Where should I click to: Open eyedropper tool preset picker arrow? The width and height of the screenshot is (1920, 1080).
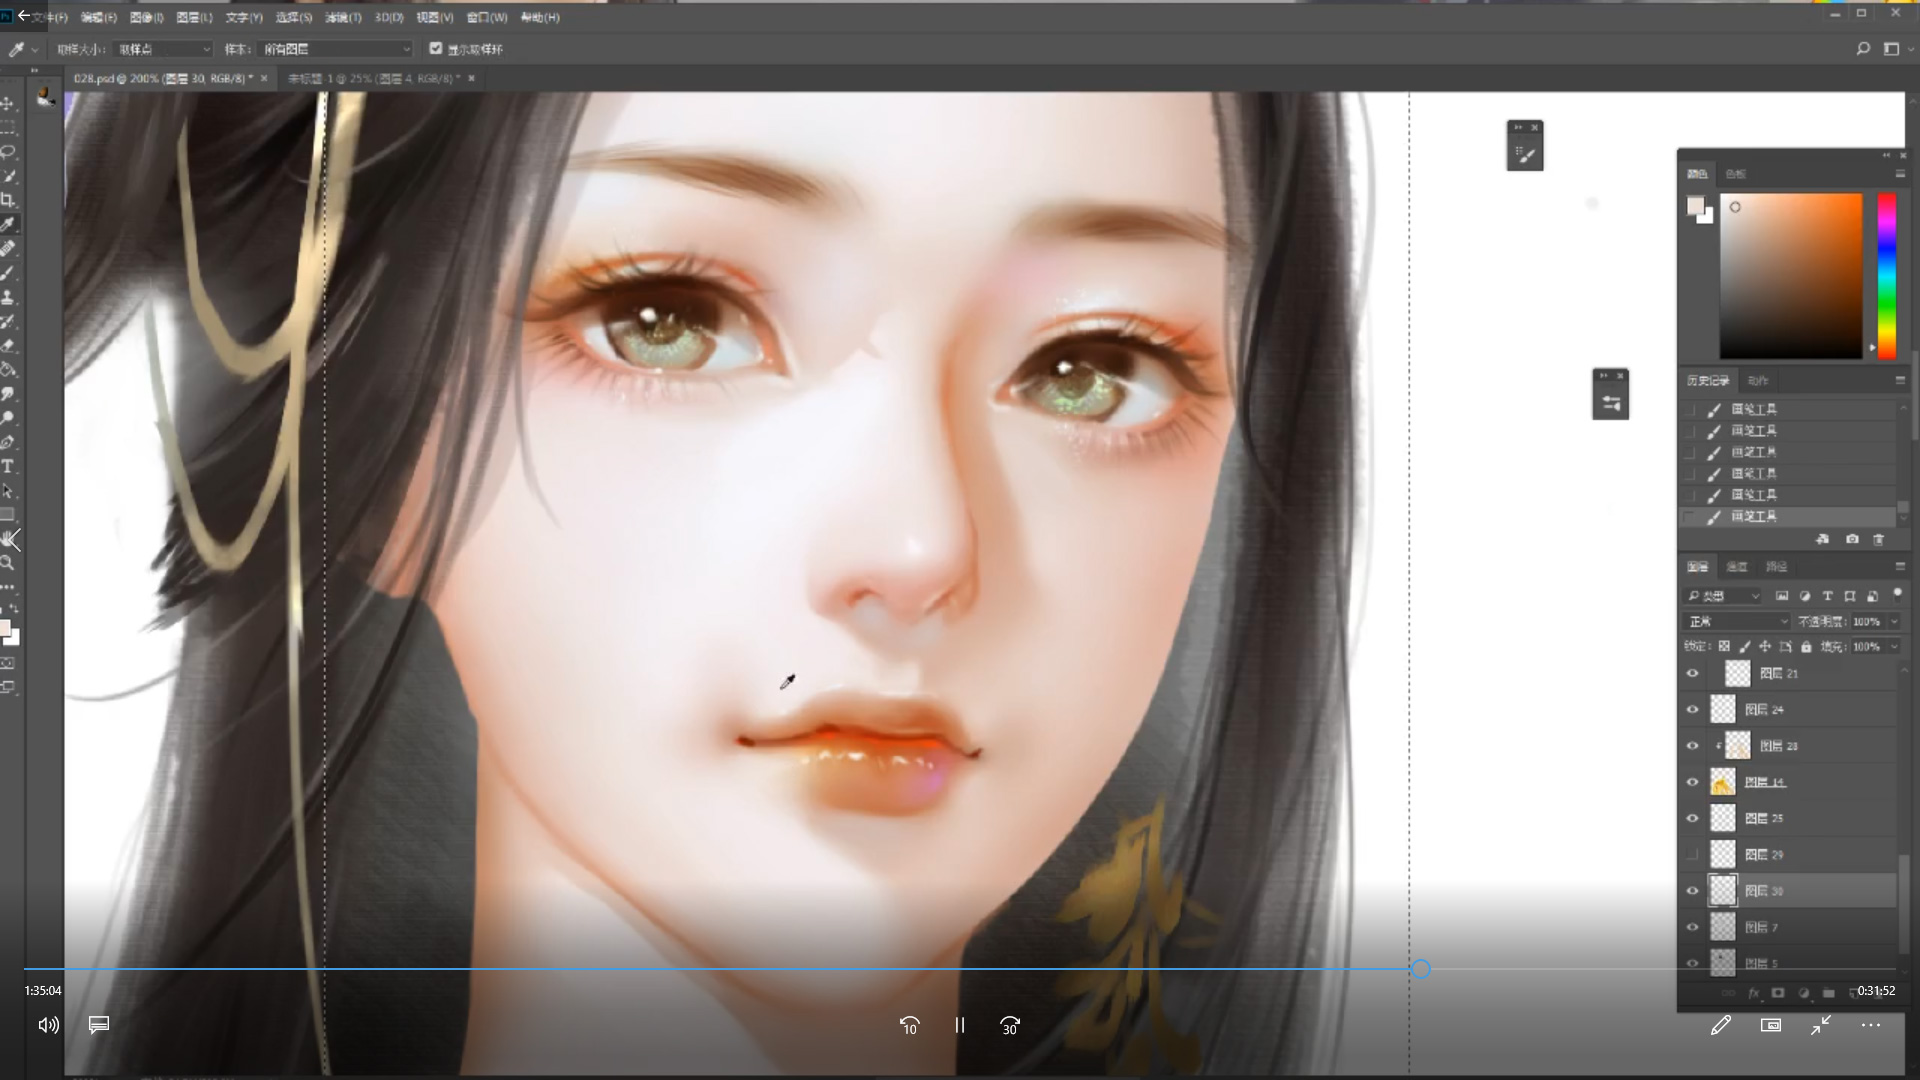tap(35, 49)
